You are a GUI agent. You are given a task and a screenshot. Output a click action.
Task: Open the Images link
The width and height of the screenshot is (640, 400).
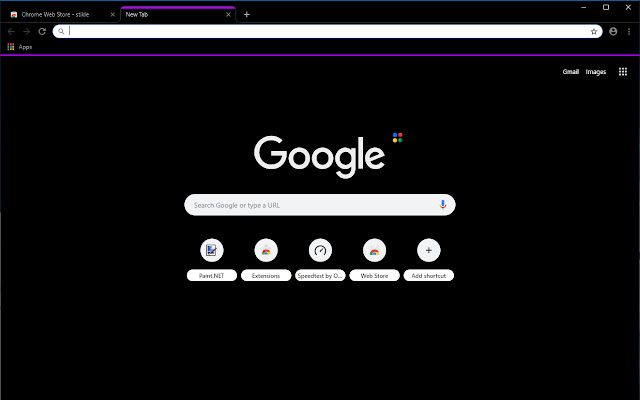[596, 72]
